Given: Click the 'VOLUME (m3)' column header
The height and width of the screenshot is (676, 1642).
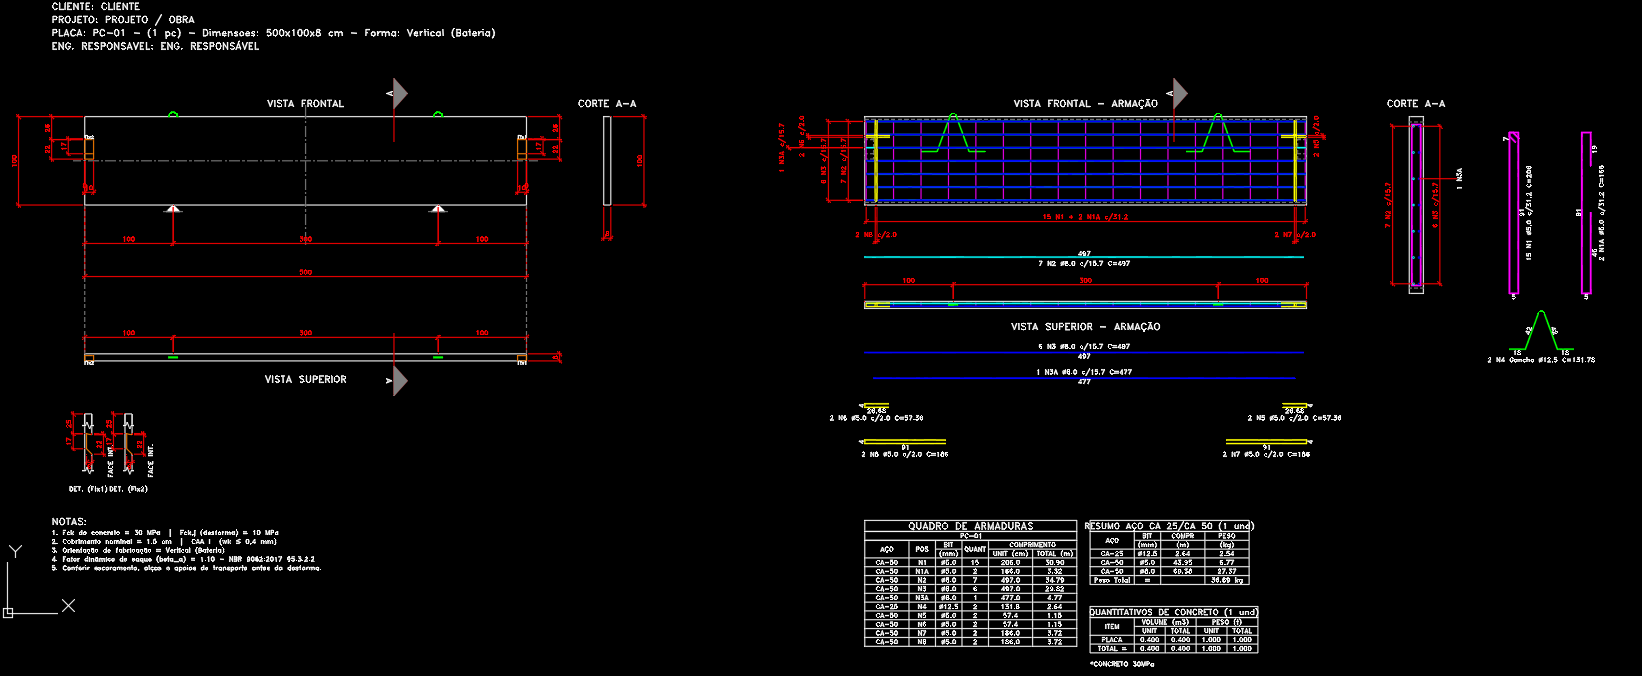Looking at the screenshot, I should [x=1165, y=622].
